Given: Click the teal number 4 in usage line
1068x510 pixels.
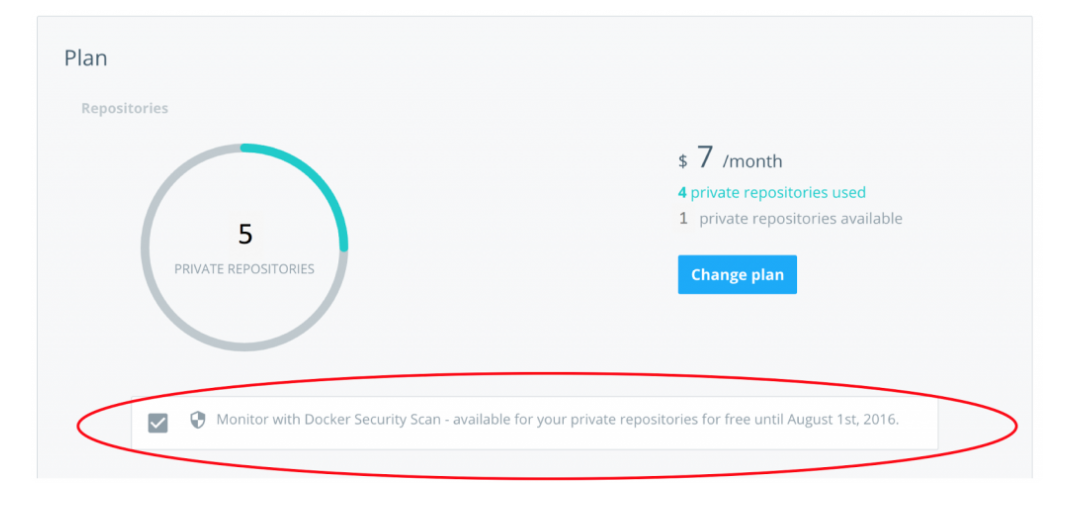Looking at the screenshot, I should [x=682, y=193].
